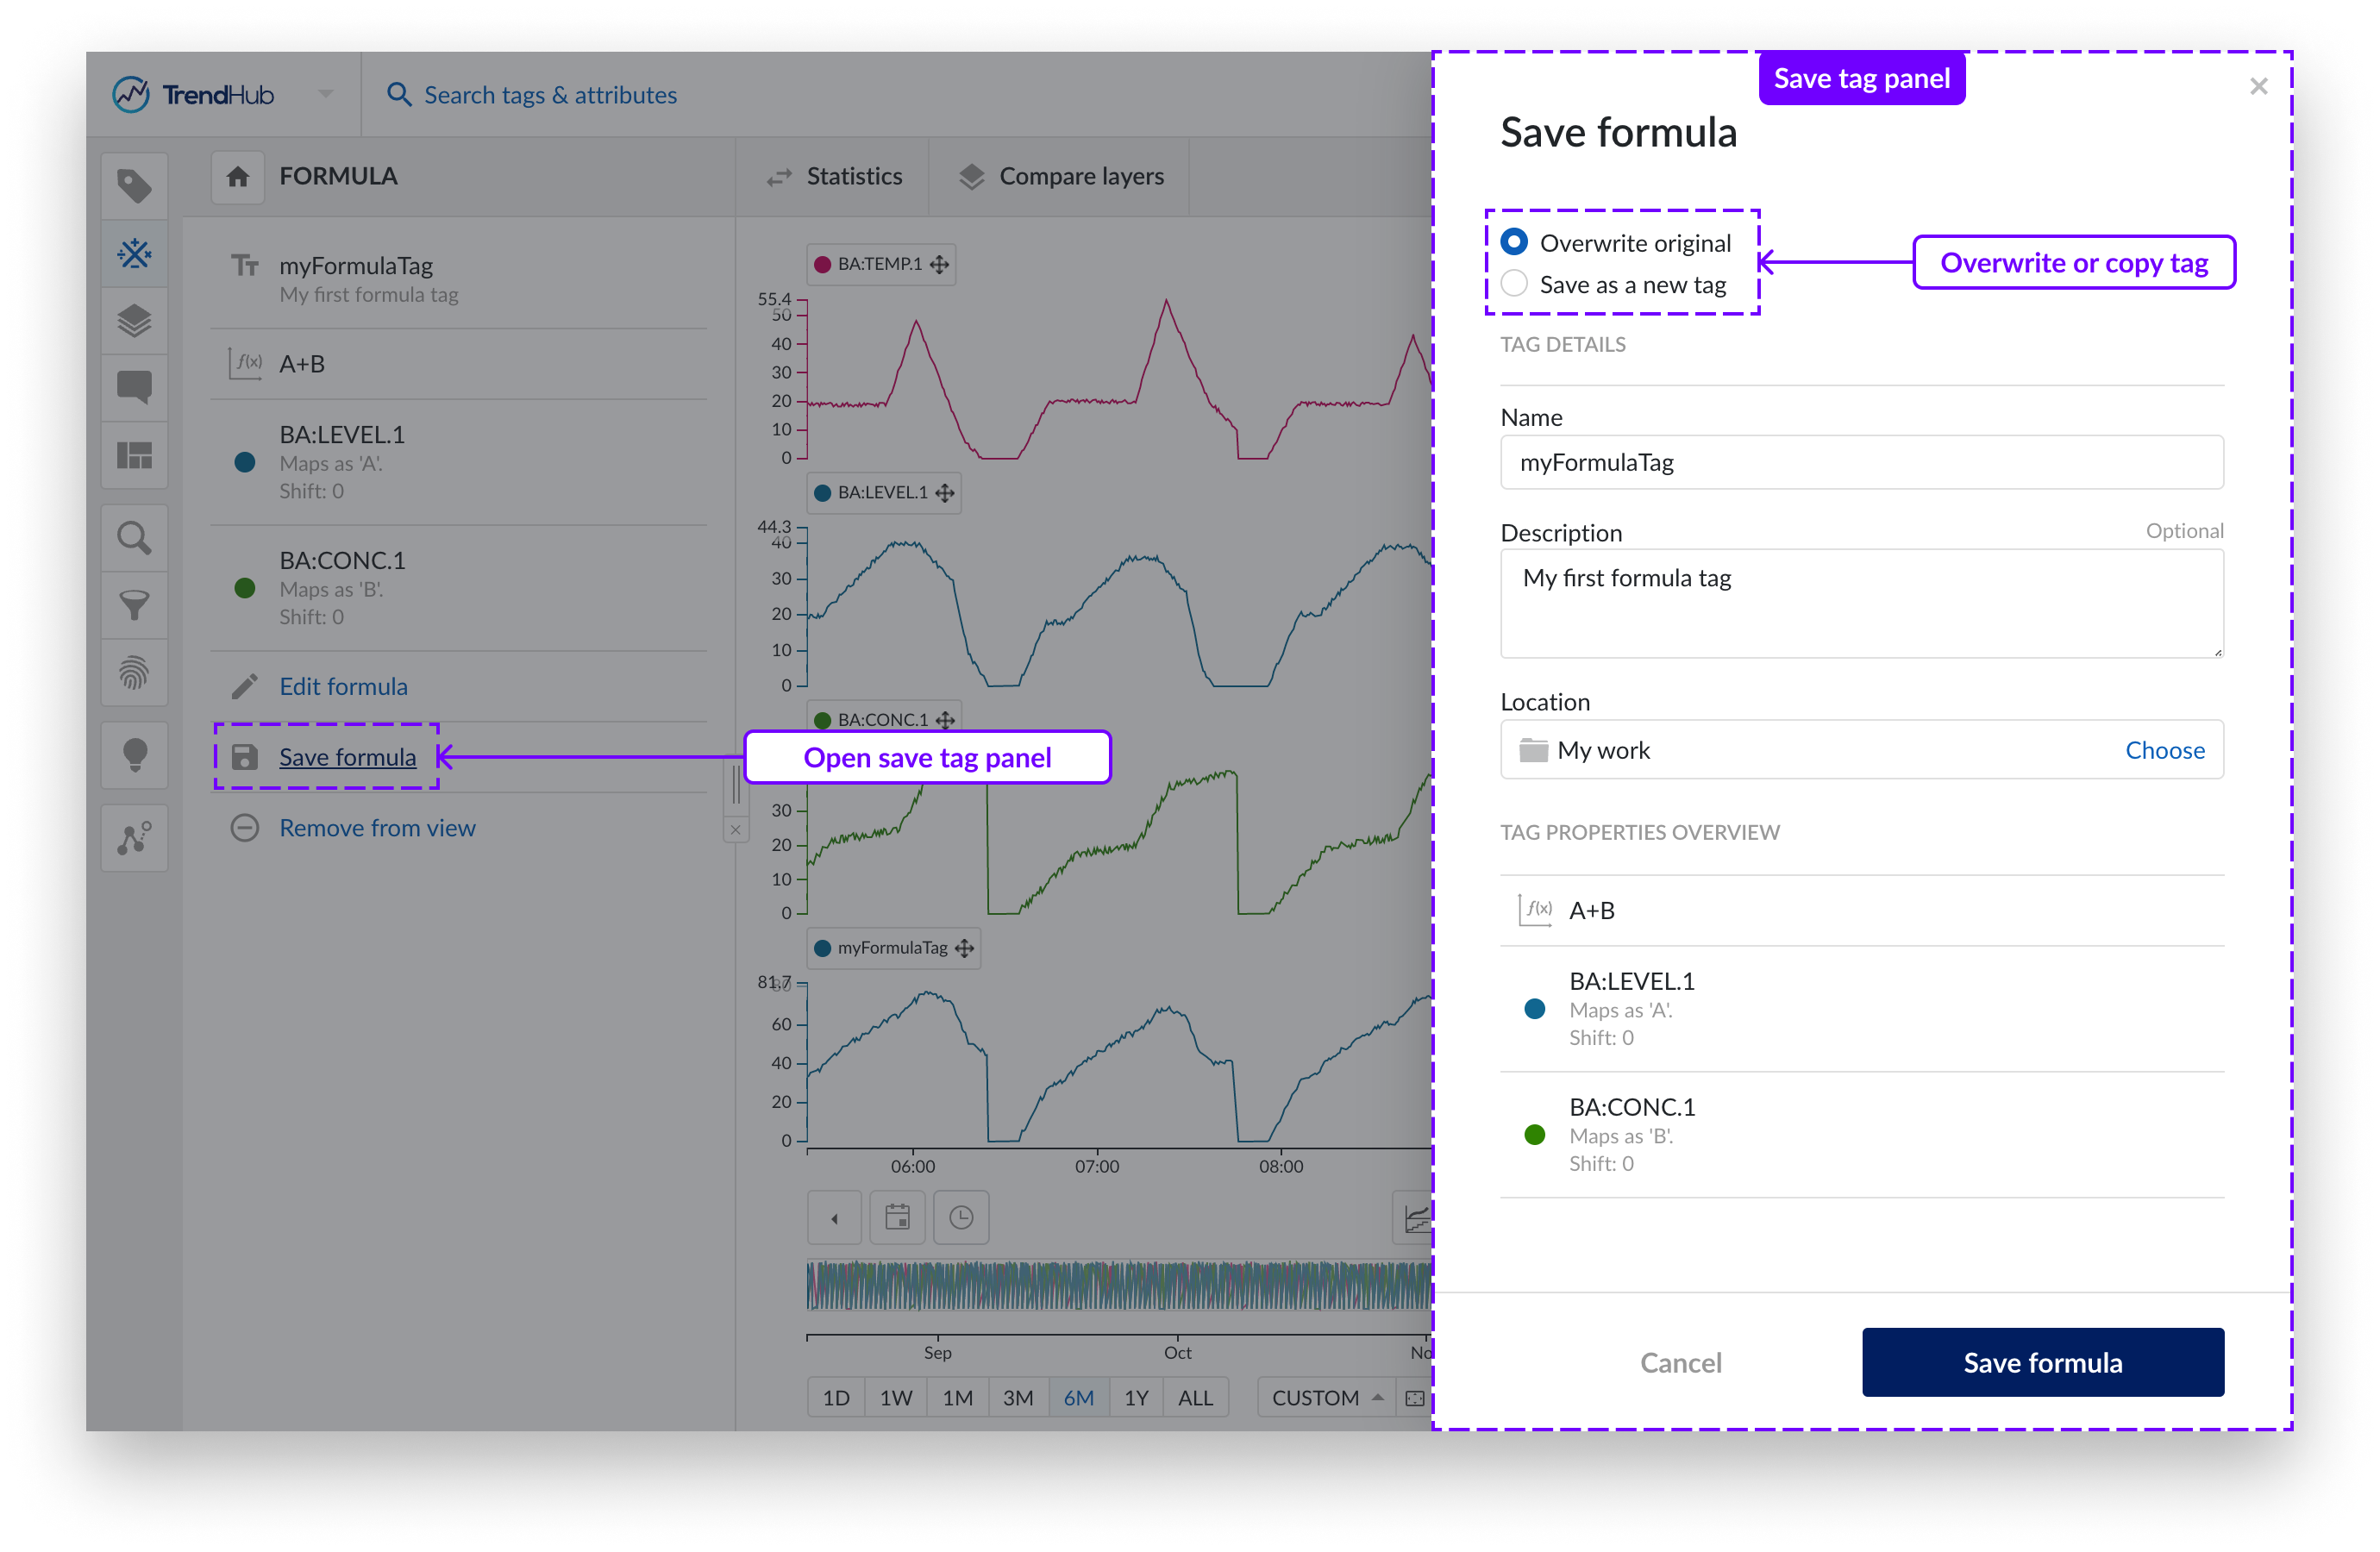
Task: Open the fingerprint sidebar icon
Action: click(134, 673)
